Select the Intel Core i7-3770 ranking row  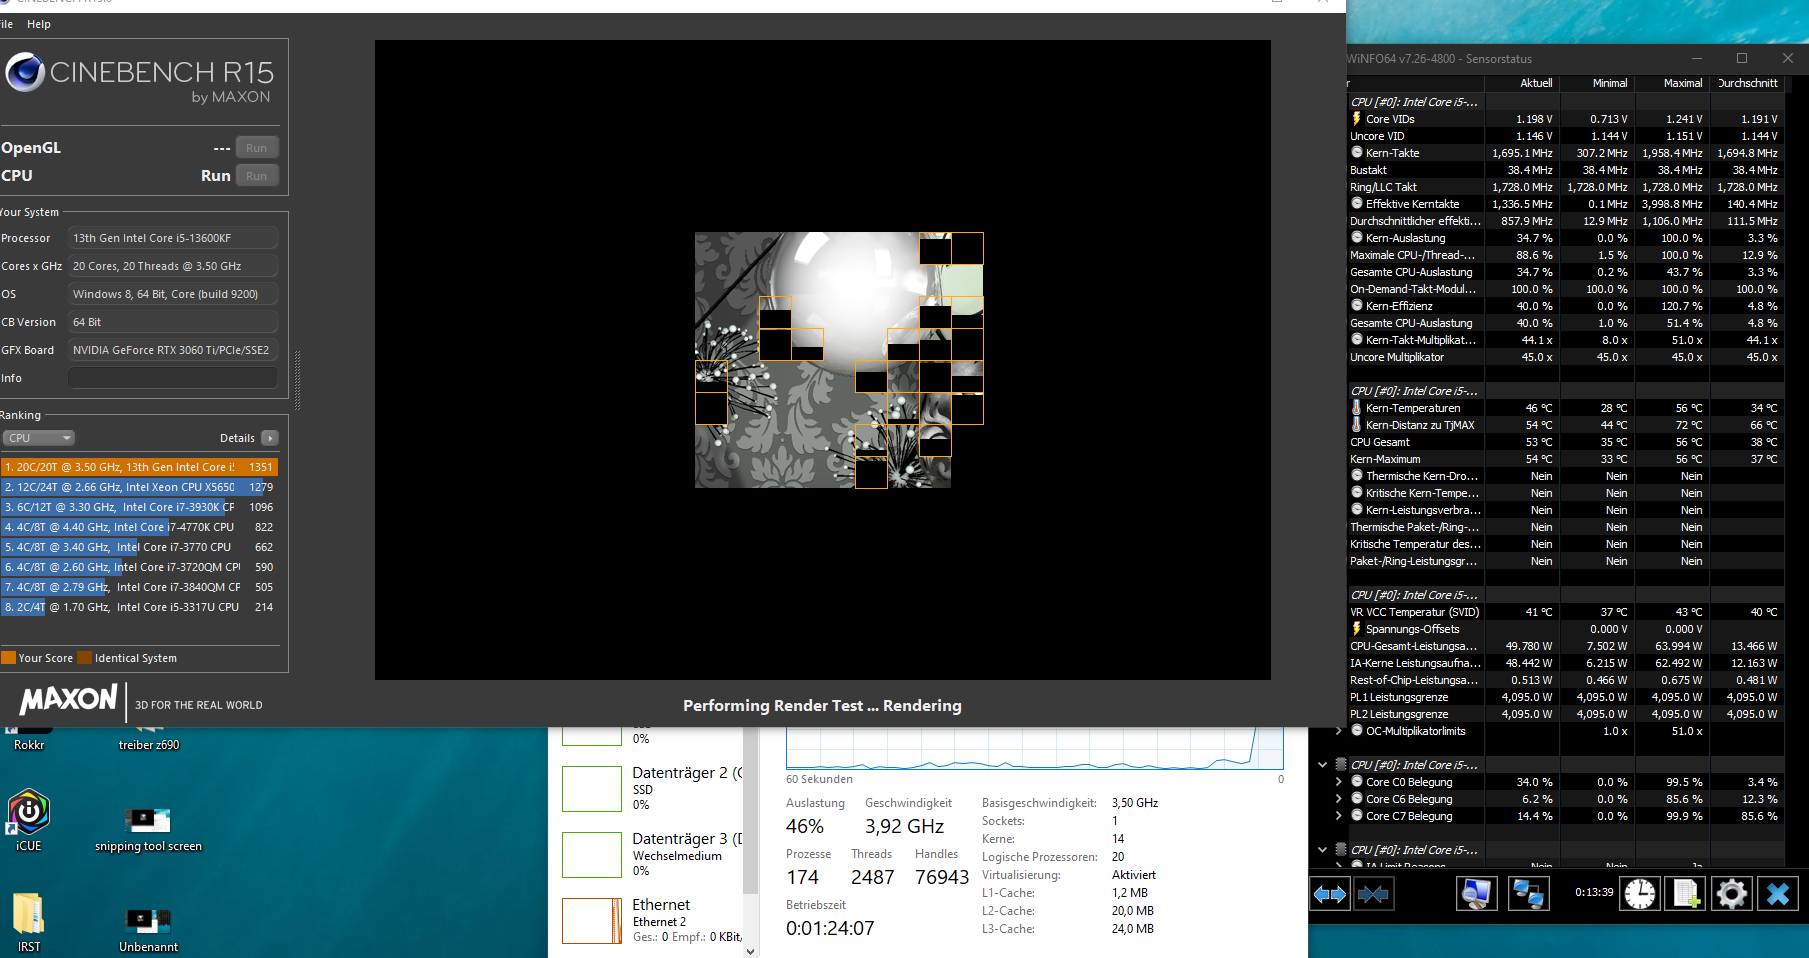(139, 547)
